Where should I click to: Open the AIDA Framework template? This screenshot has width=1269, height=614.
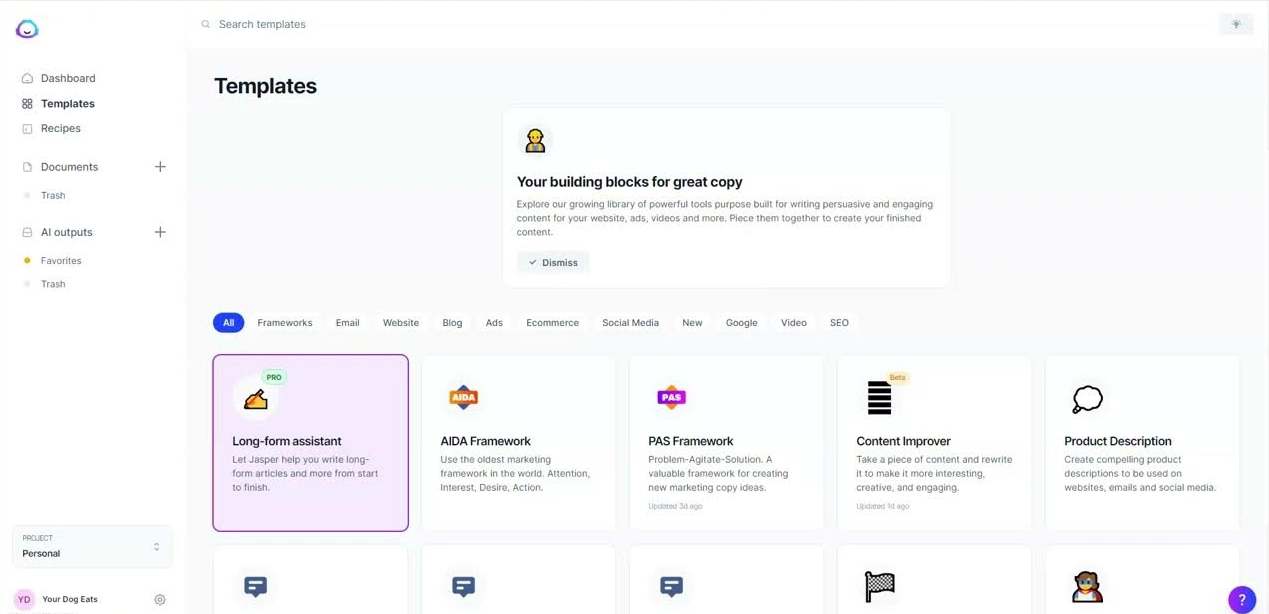pyautogui.click(x=518, y=443)
